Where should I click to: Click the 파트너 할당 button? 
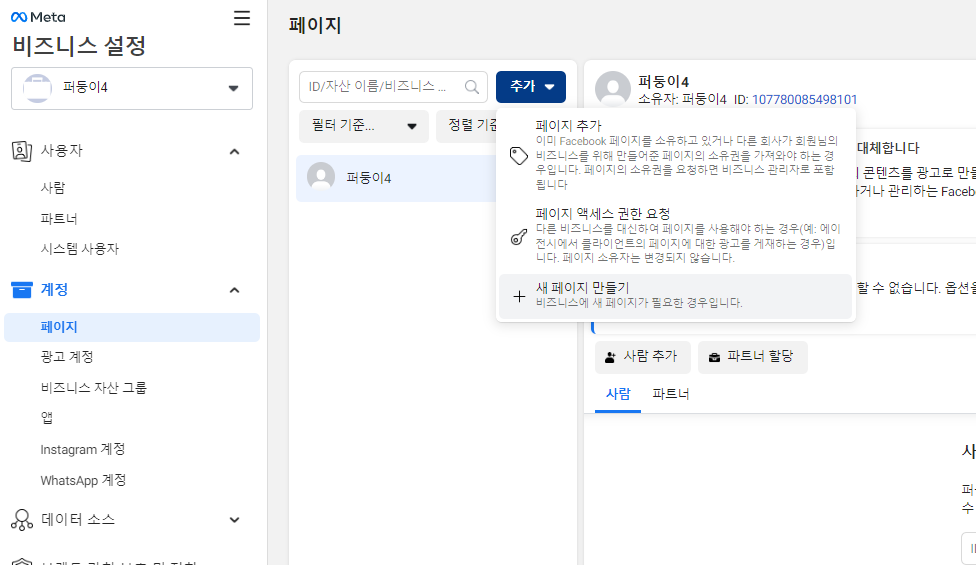click(x=753, y=357)
